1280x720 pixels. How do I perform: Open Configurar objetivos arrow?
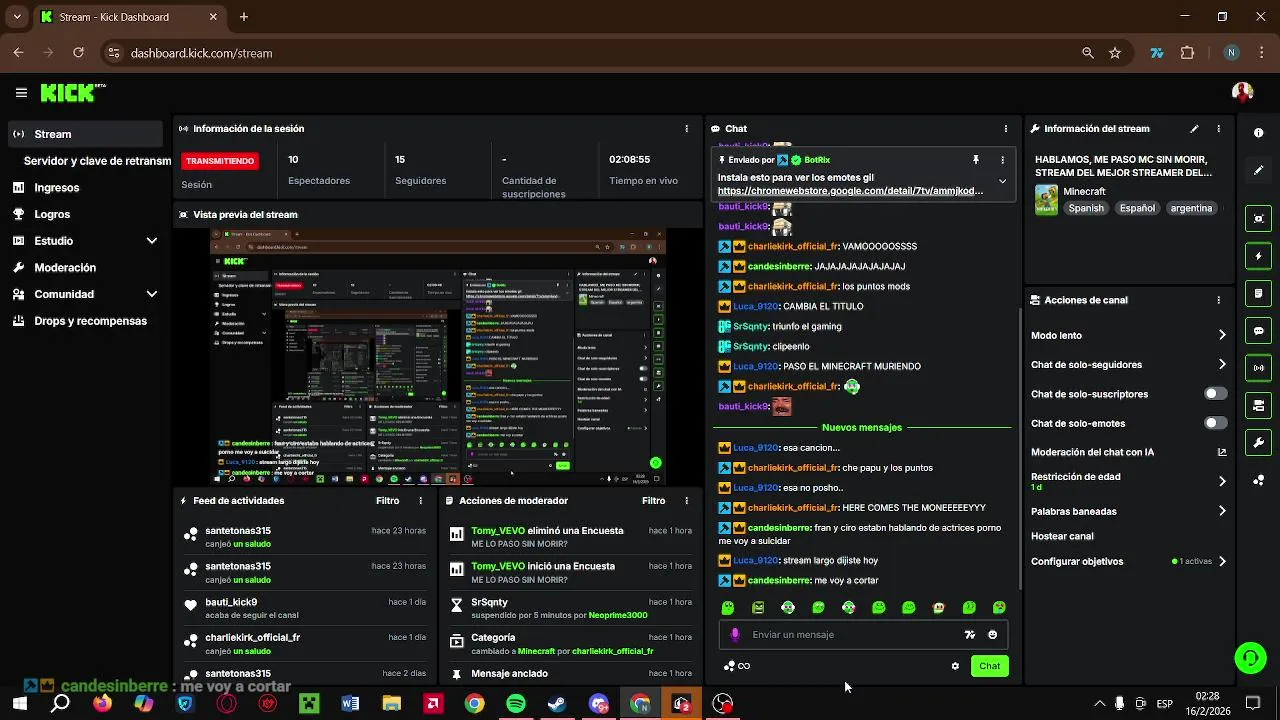click(x=1222, y=562)
